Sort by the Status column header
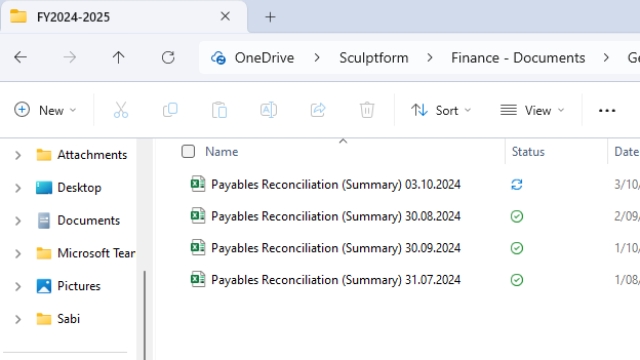Screen dimensions: 640x360 [x=528, y=151]
